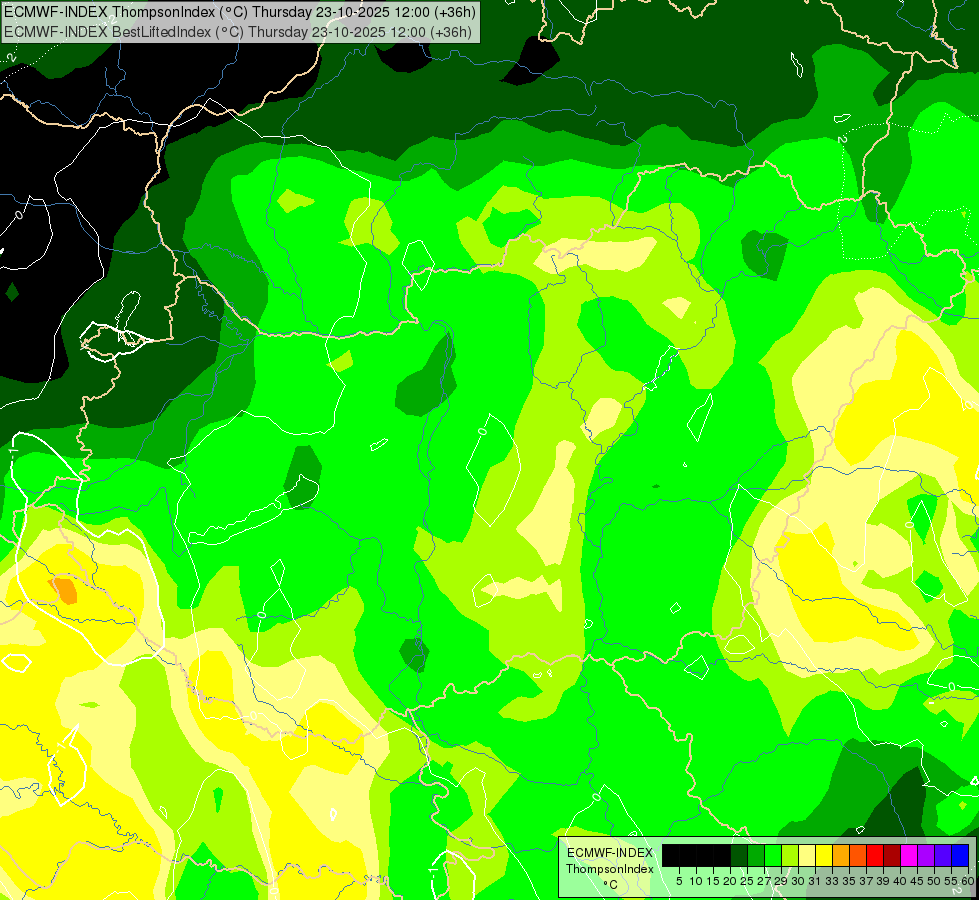Click the legend tick value 40

tap(900, 881)
